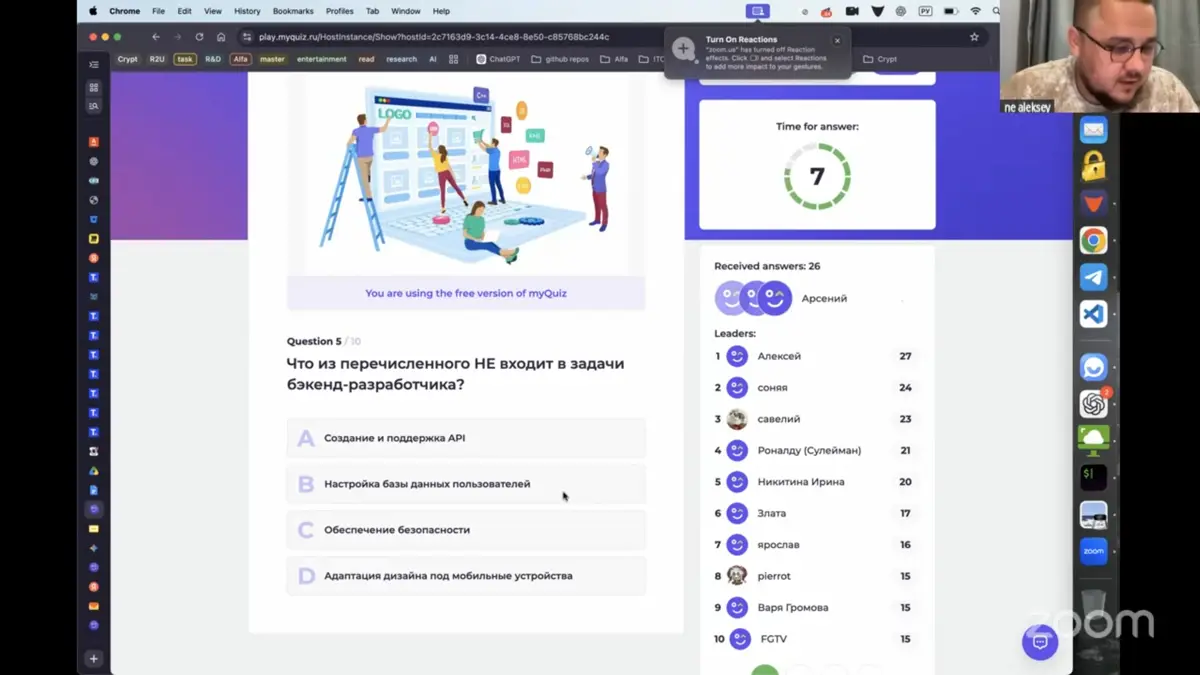
Task: Select leader соняя in the leaderboard
Action: coord(817,387)
